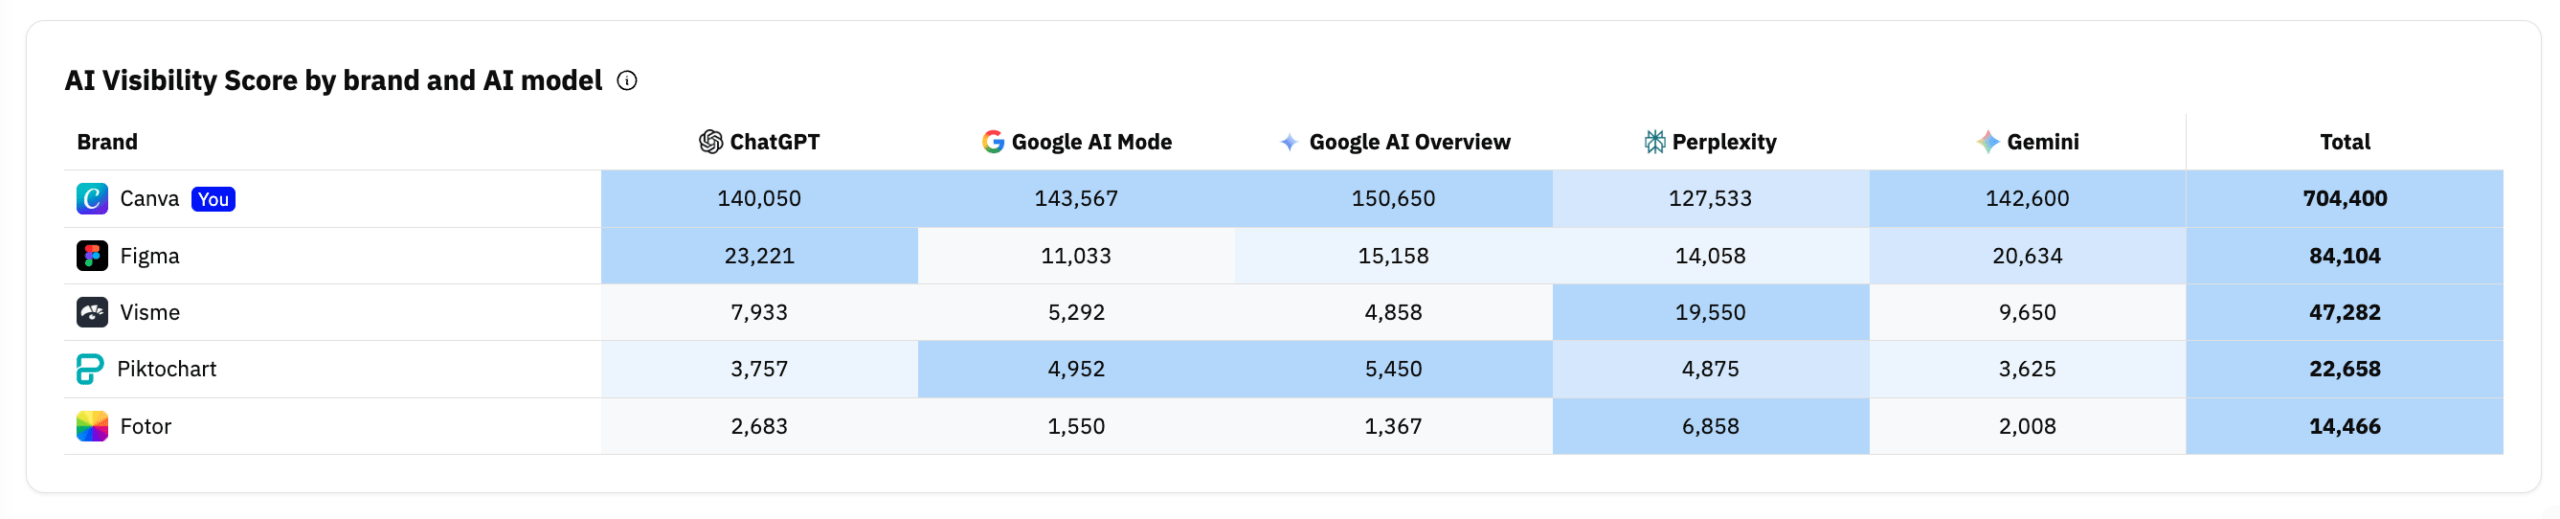Click the Canva brand logo
Viewport: 2560px width, 519px height.
92,198
